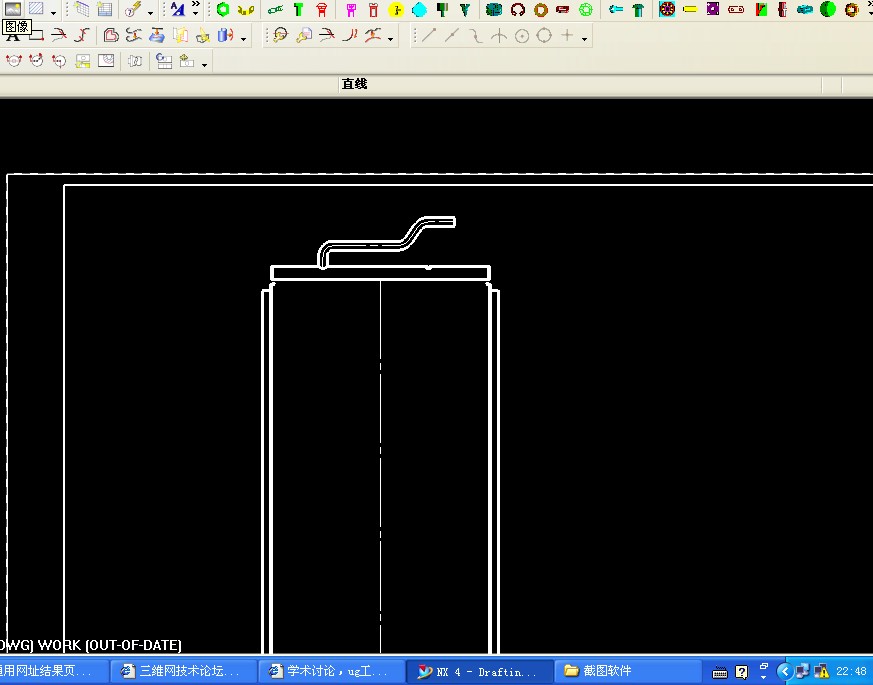
Task: Expand dropdown next to lightning key icon
Action: tap(150, 12)
